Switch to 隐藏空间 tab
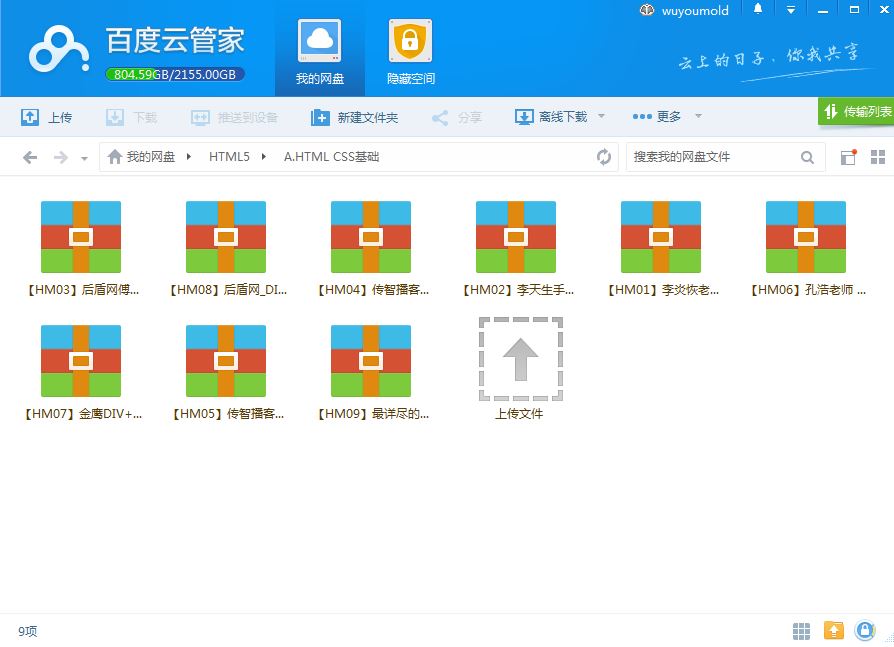Image resolution: width=894 pixels, height=647 pixels. (411, 51)
